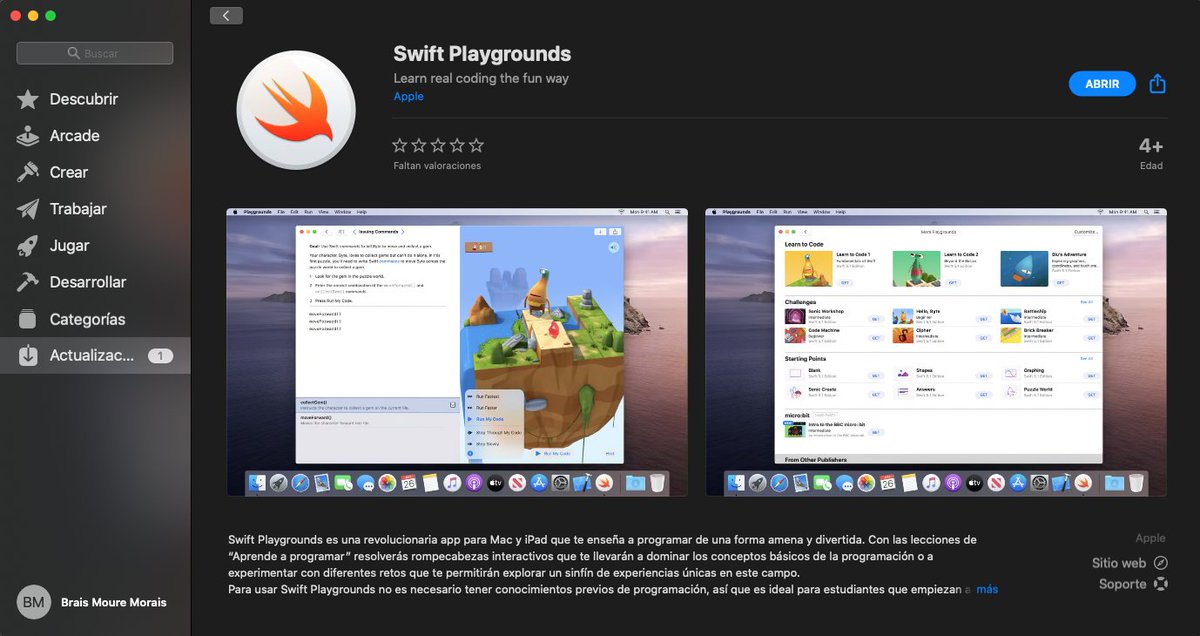Click the green maximize window button
The width and height of the screenshot is (1200, 636).
tap(51, 16)
